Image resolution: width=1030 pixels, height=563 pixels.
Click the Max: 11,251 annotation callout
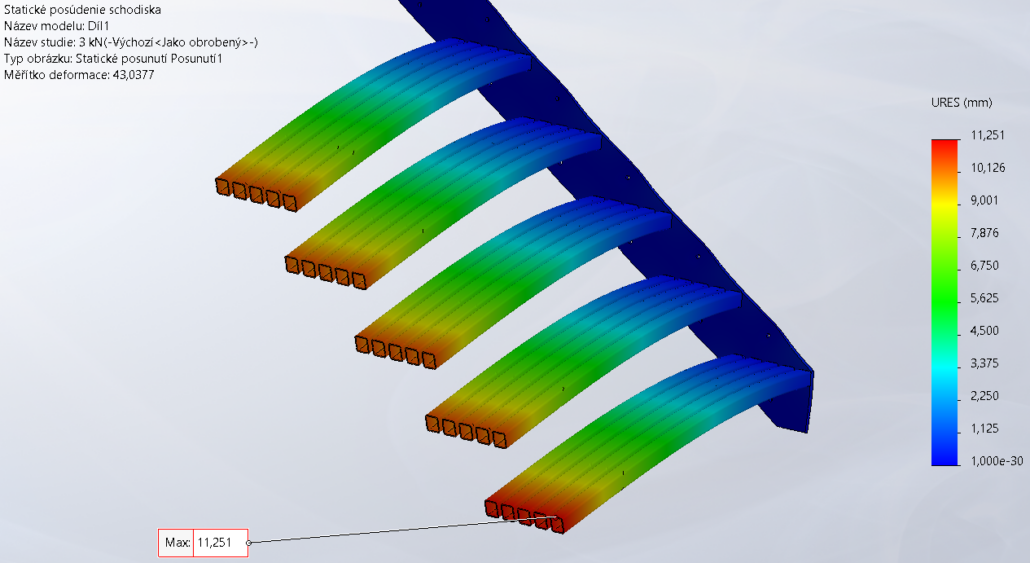pos(203,543)
